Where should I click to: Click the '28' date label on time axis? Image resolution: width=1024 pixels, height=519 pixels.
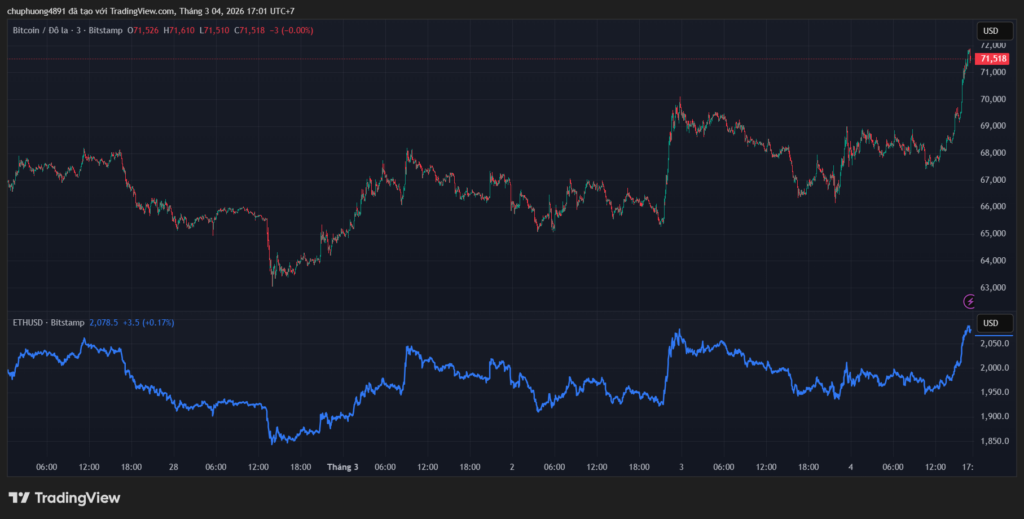pyautogui.click(x=174, y=467)
